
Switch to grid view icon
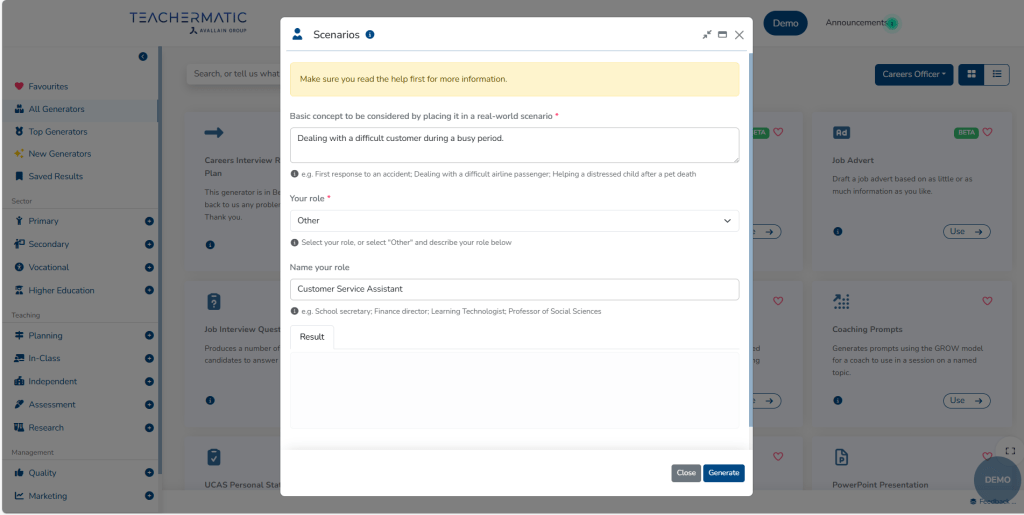click(x=971, y=74)
